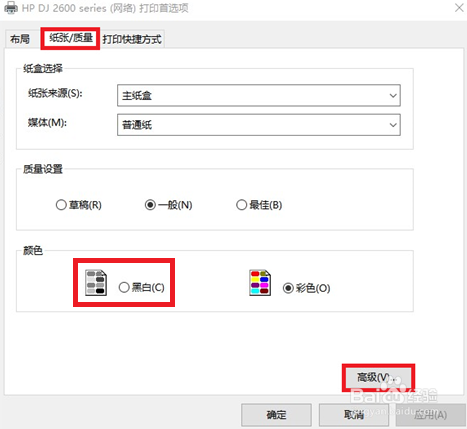
Task: Switch to the 纸张/质量 tab
Action: coord(71,38)
